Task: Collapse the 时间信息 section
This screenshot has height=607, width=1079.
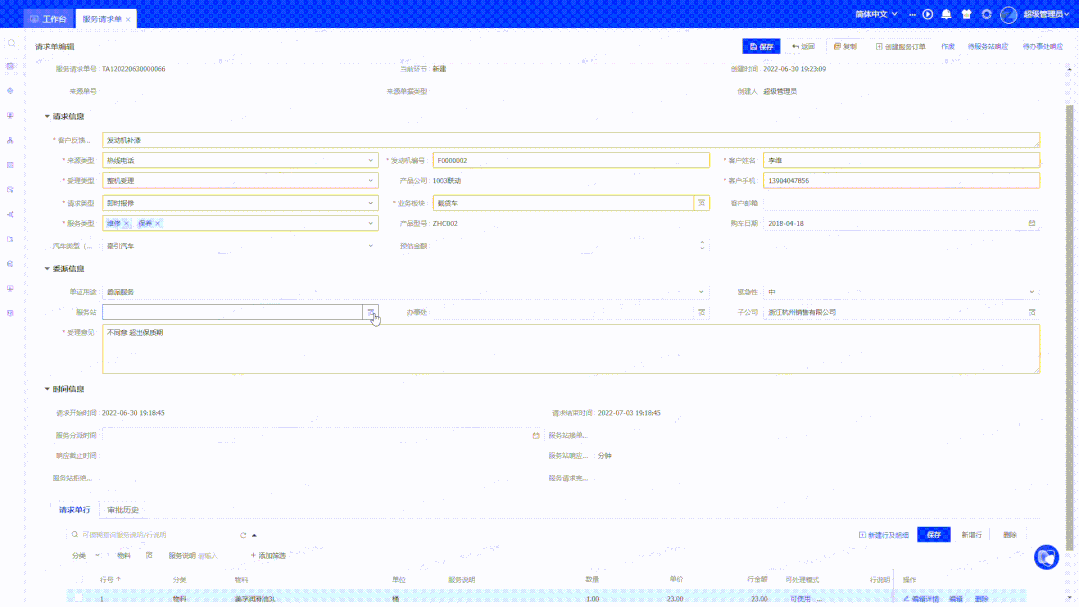Action: click(x=47, y=389)
